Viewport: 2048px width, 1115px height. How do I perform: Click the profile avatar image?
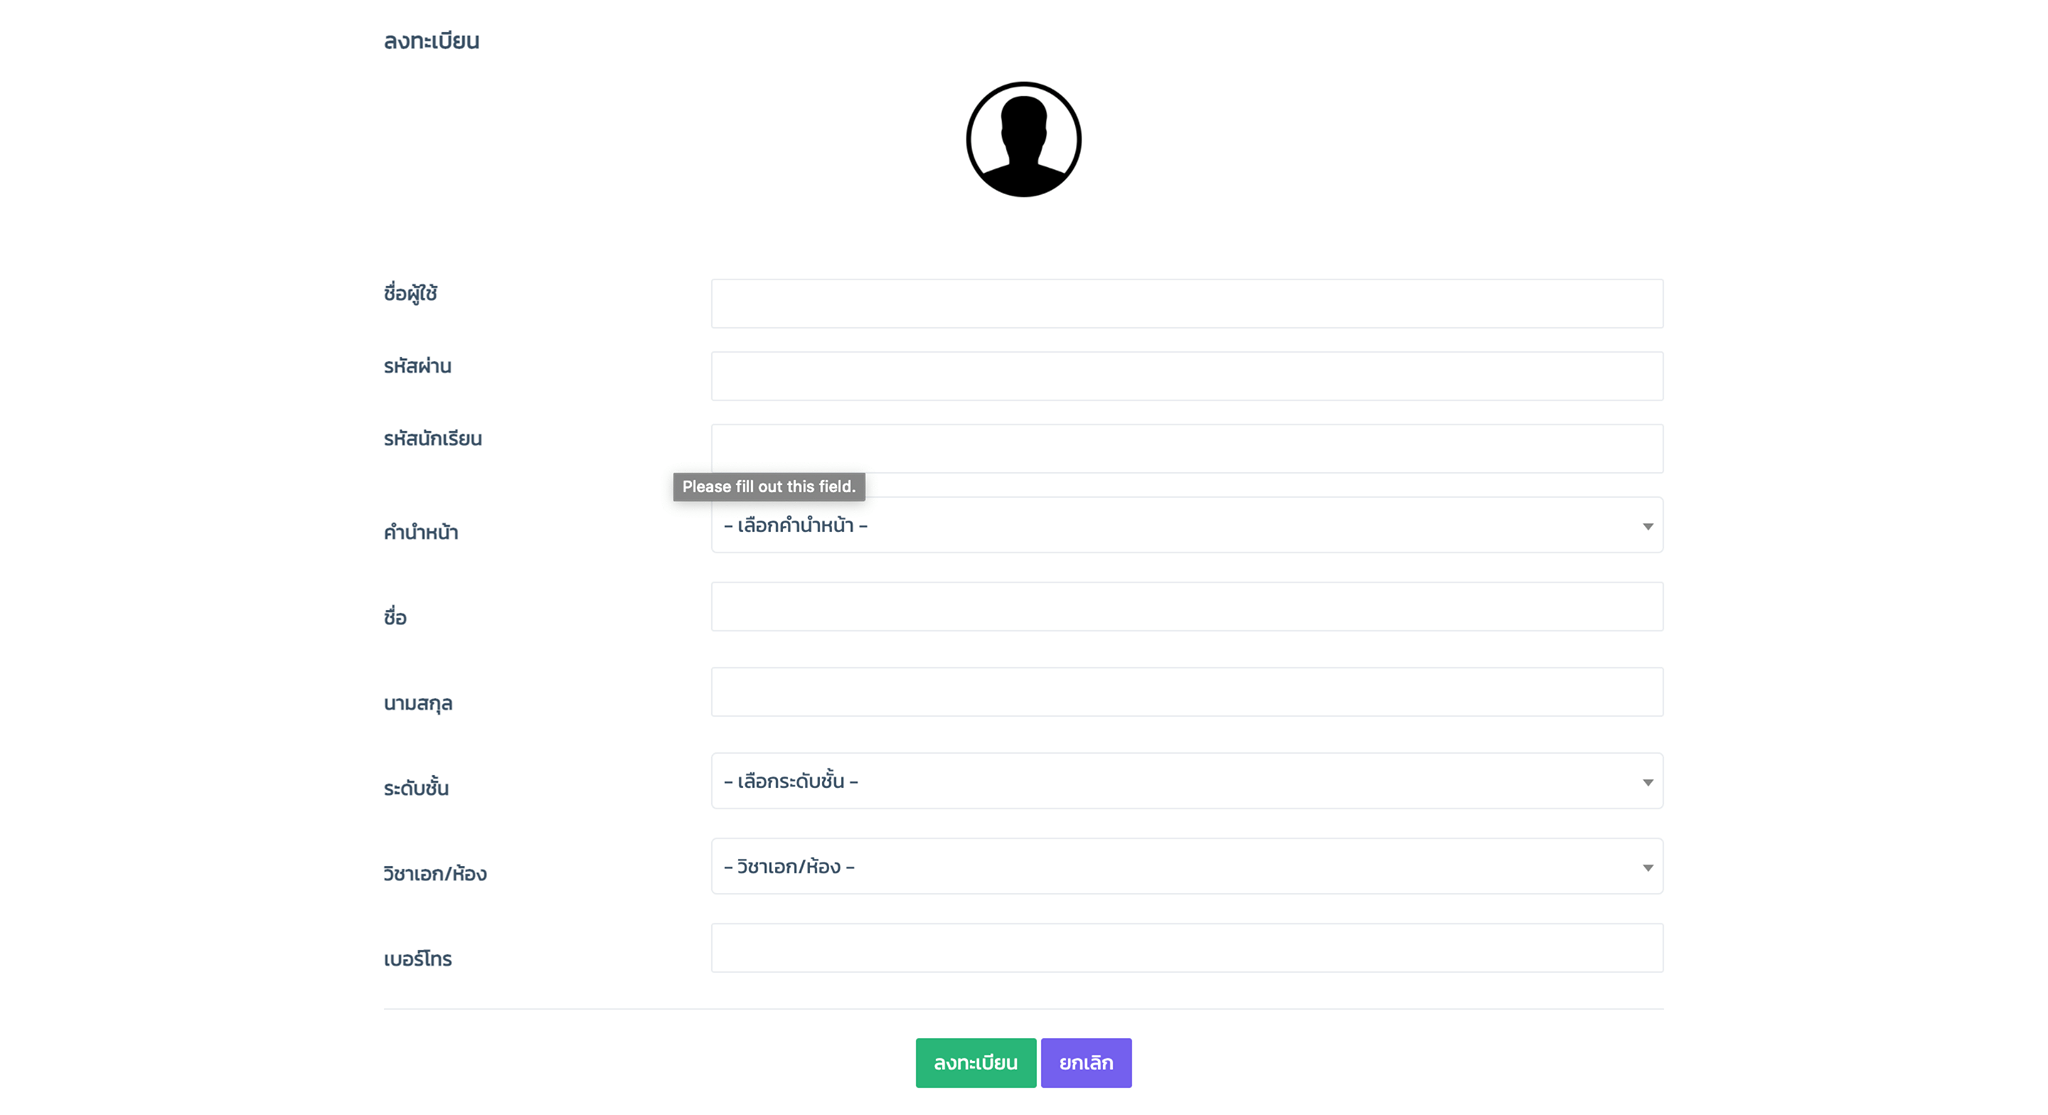click(1023, 139)
